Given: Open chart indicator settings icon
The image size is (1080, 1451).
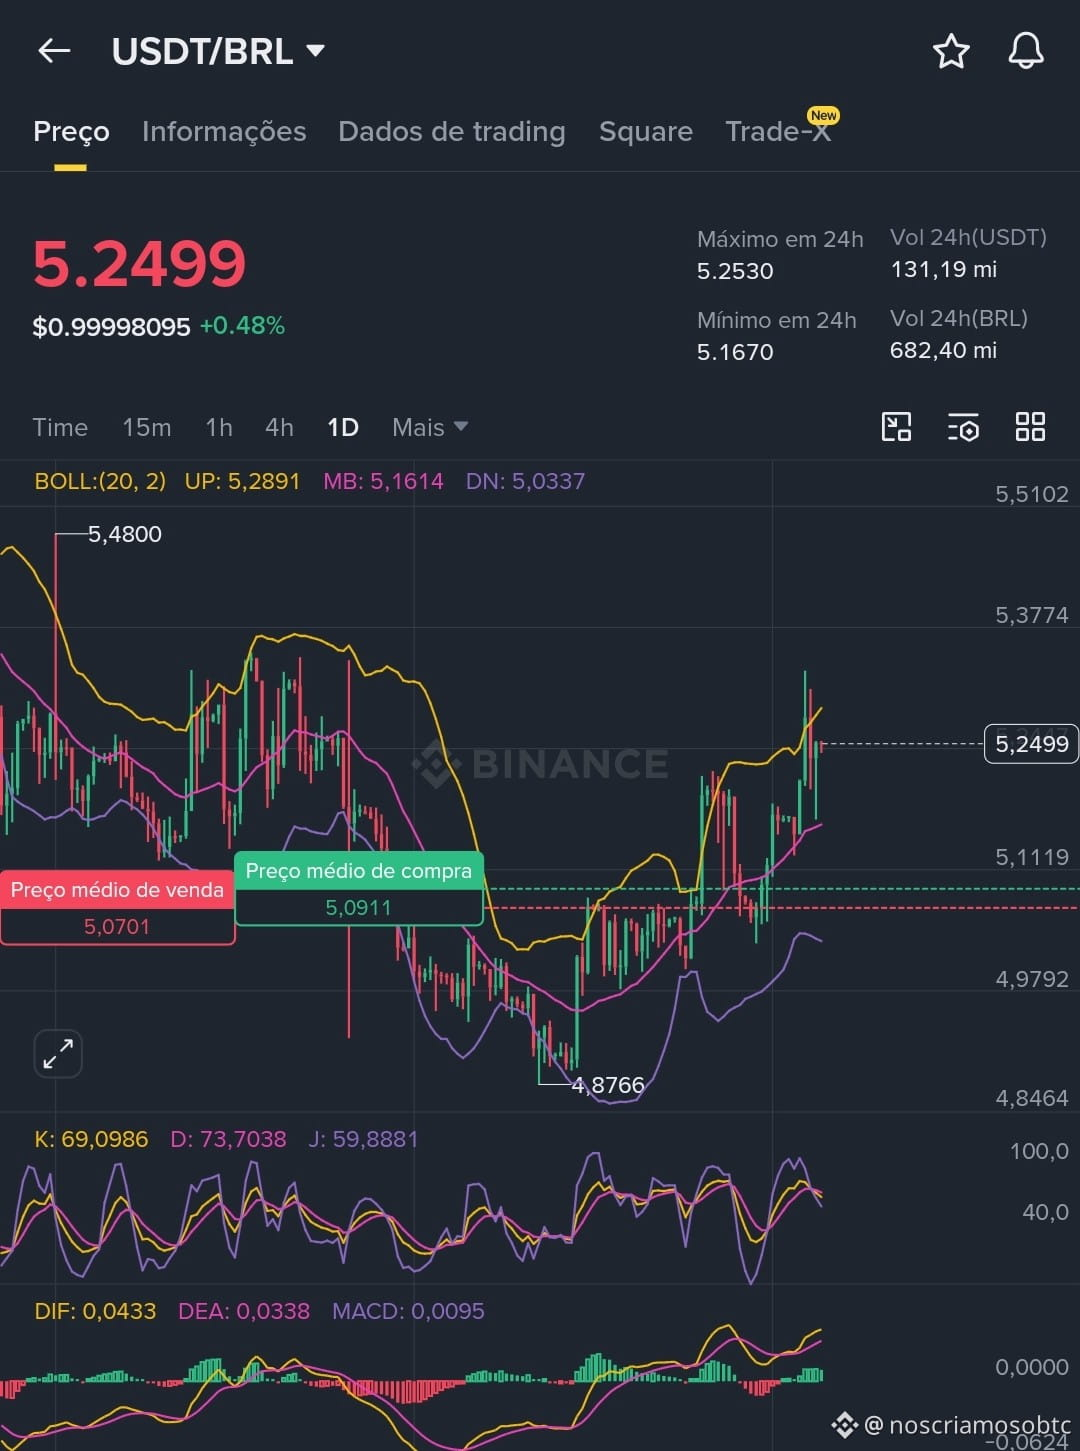Looking at the screenshot, I should [x=963, y=427].
